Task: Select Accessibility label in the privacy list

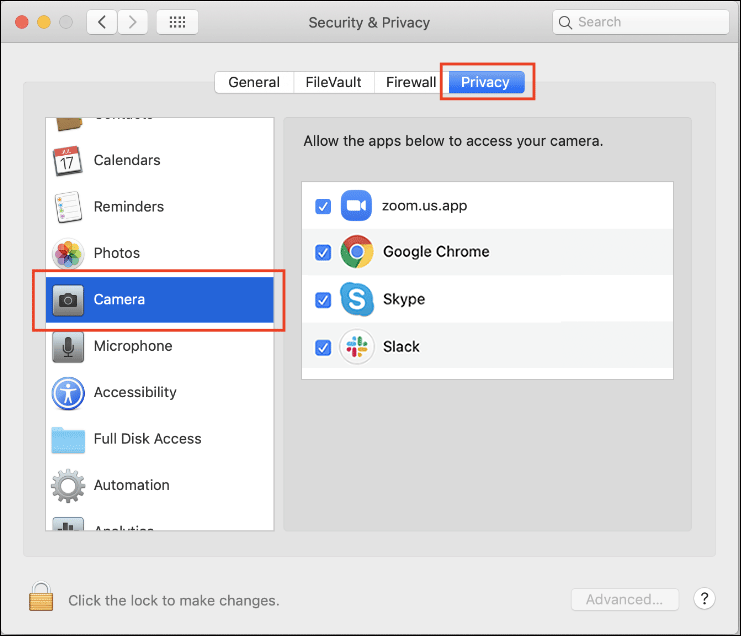Action: click(x=135, y=392)
